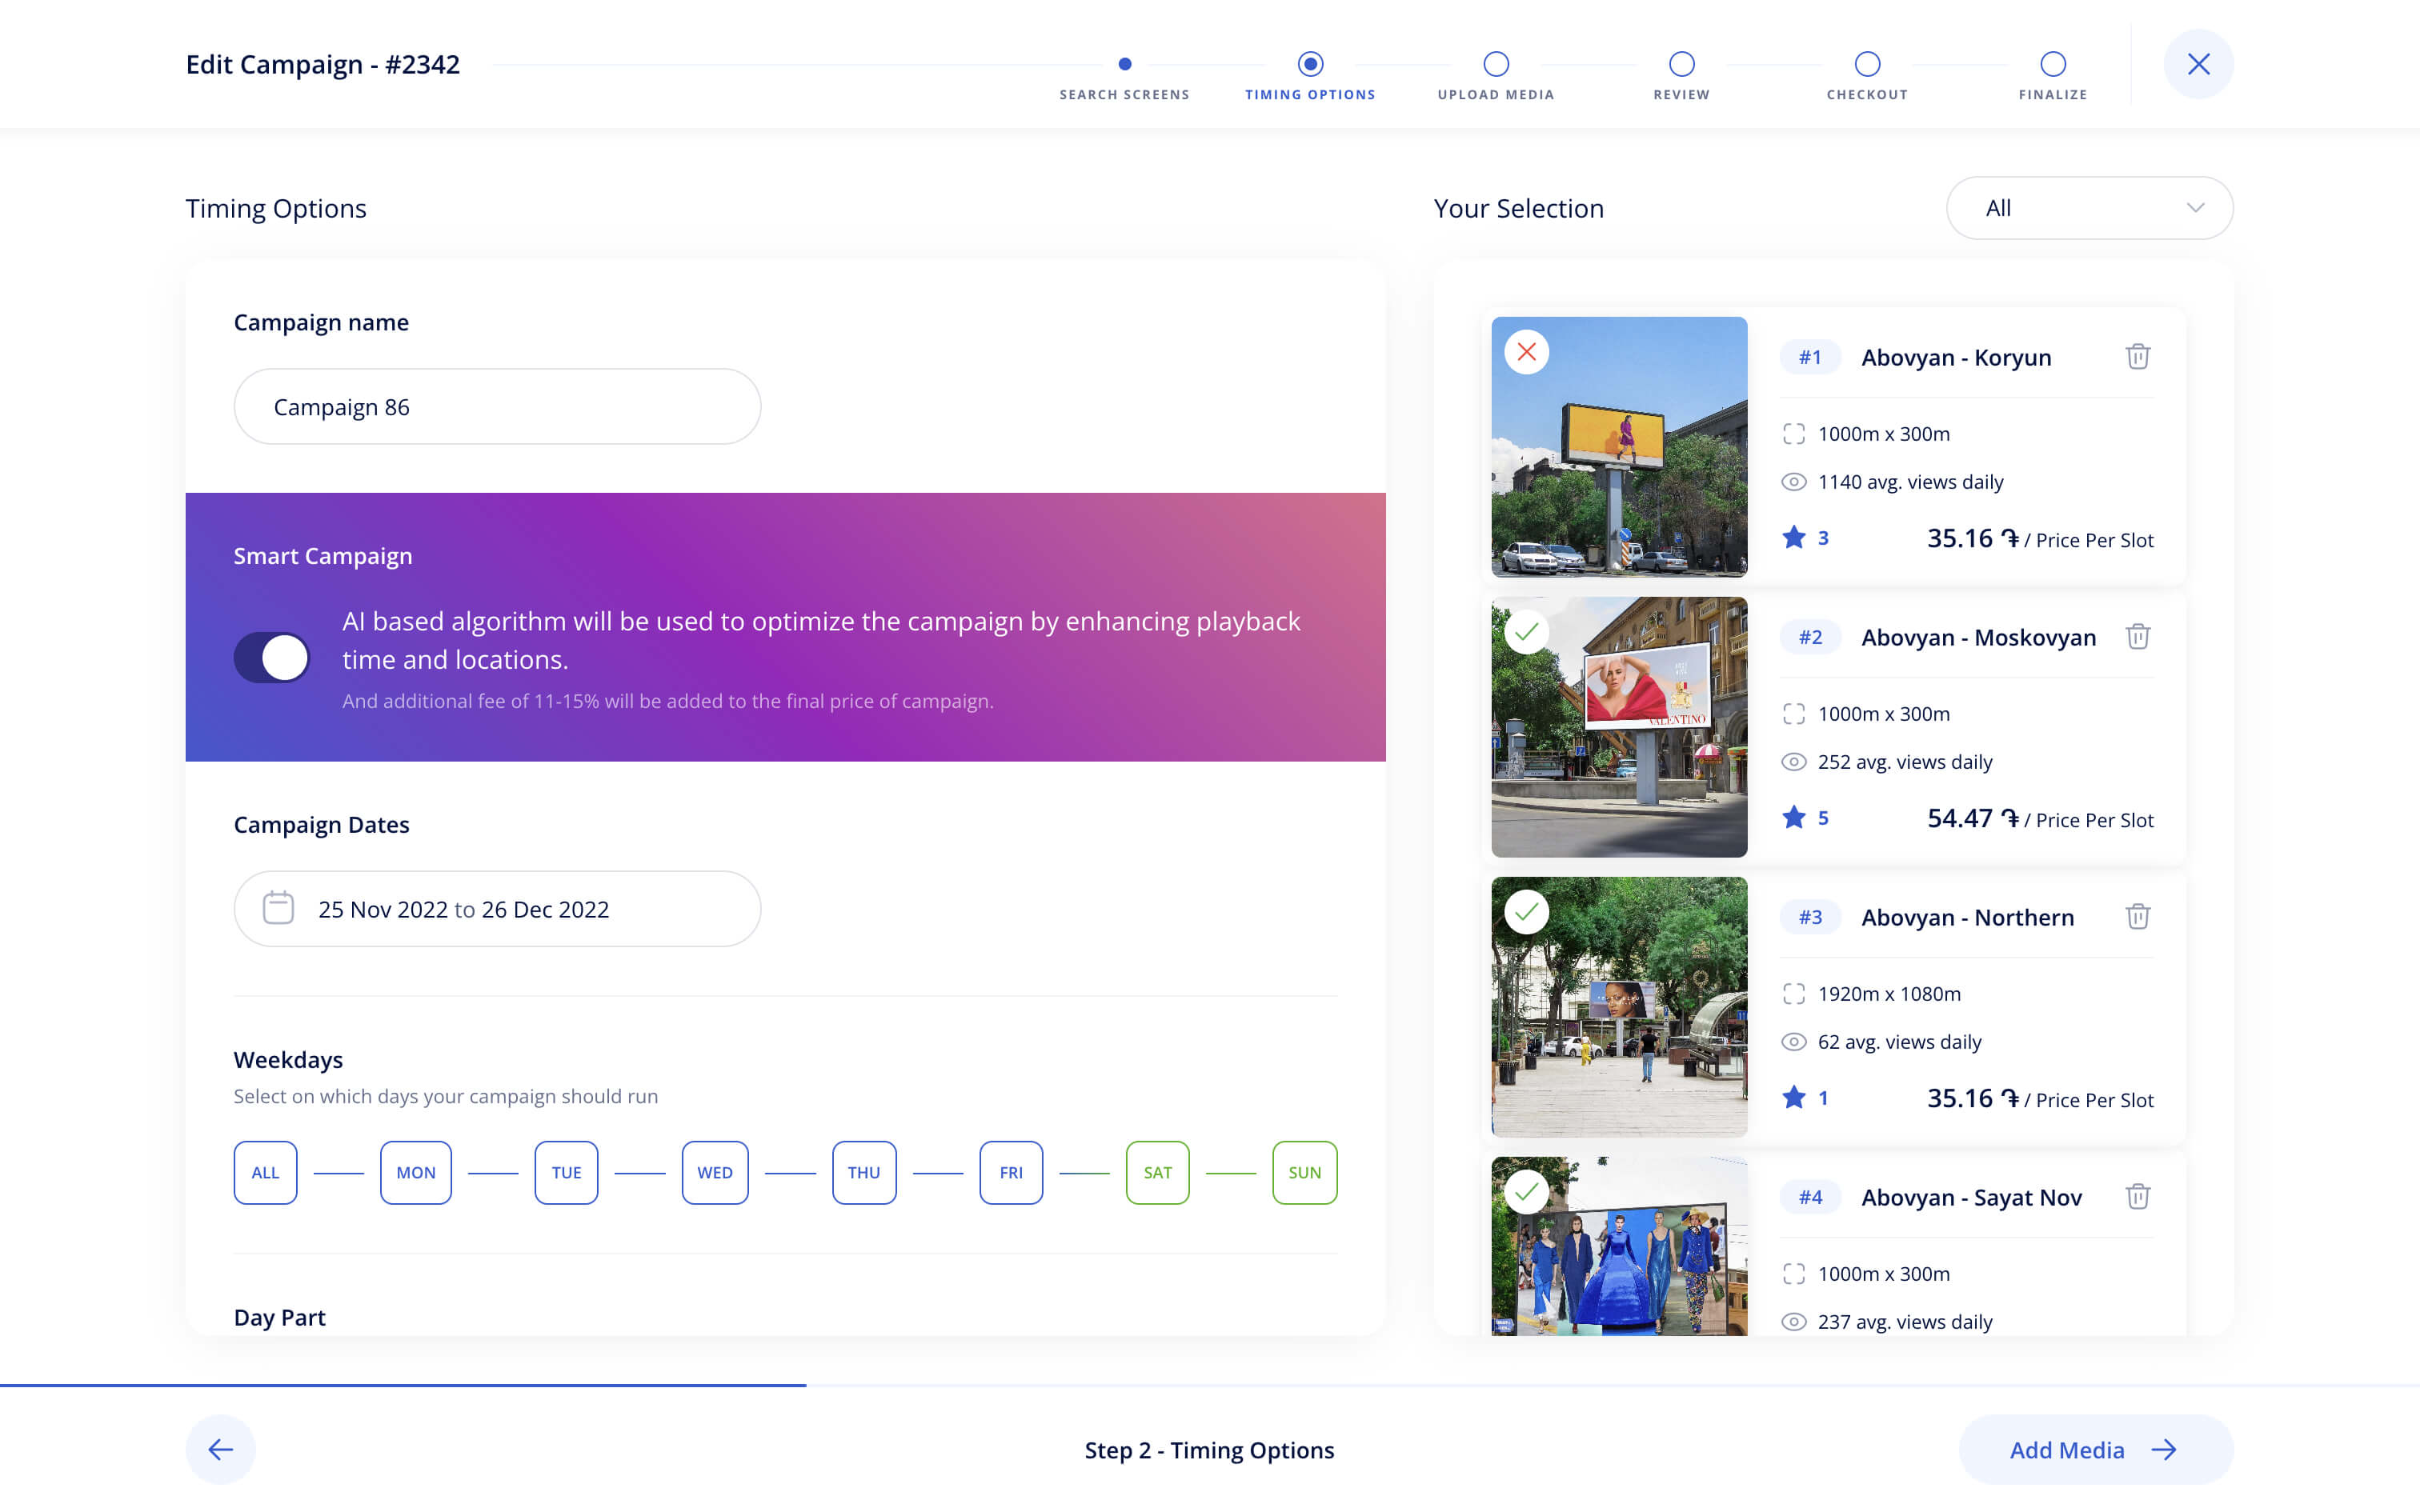Click trash icon for Abovyan - Moskovyan

tap(2137, 636)
